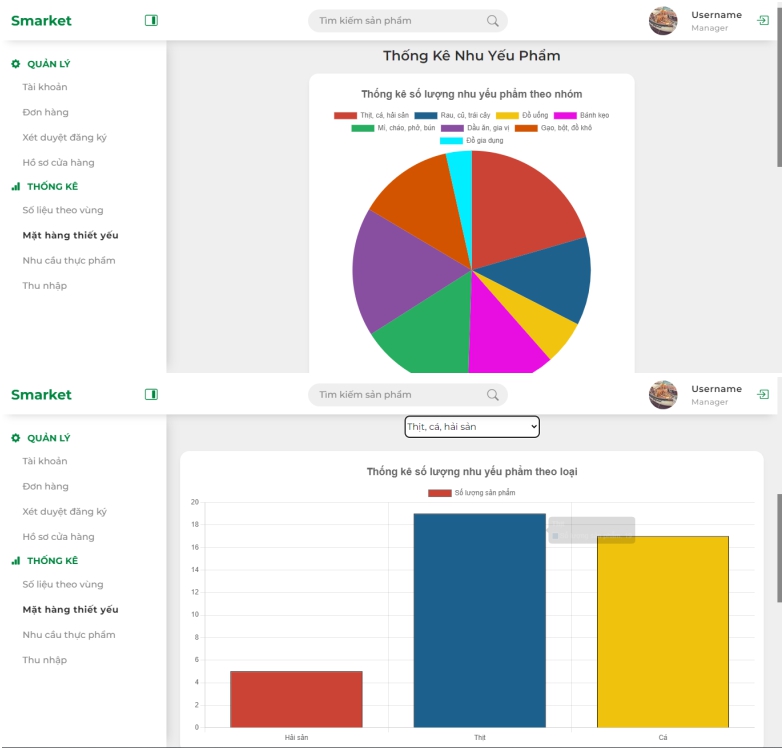The image size is (782, 750).
Task: Click blue Thịt bar
Action: point(480,620)
